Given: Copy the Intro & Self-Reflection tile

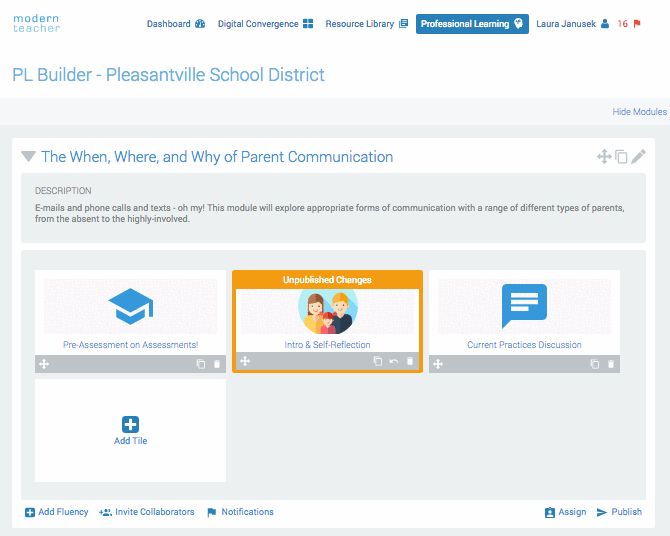Looking at the screenshot, I should click(378, 361).
